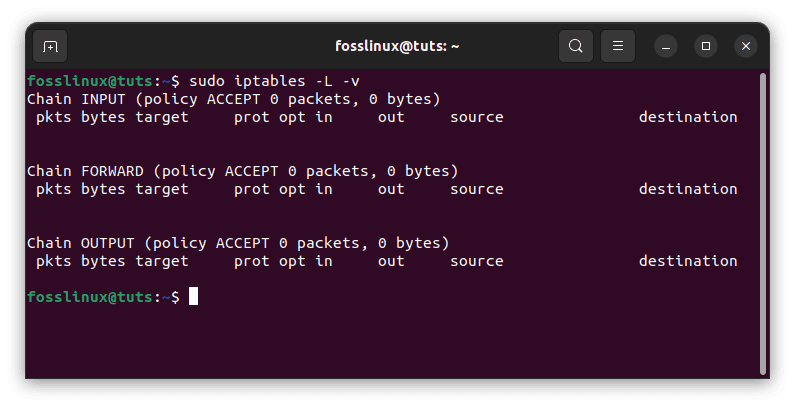Click the 'Chain OUTPUT' policy line
This screenshot has height=407, width=795.
pos(238,243)
